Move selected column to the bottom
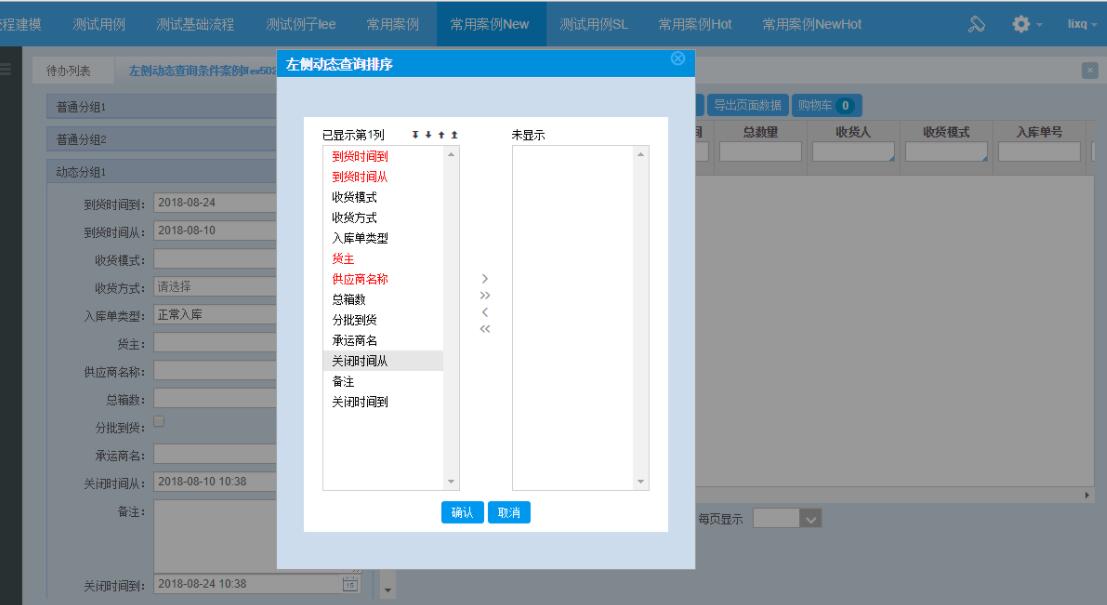 click(x=416, y=132)
